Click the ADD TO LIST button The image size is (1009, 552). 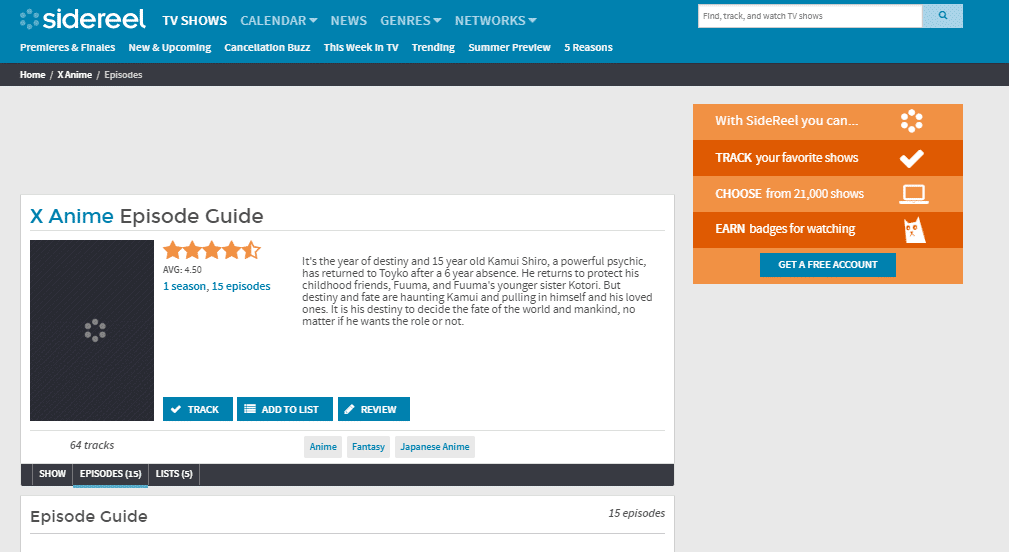[x=284, y=409]
